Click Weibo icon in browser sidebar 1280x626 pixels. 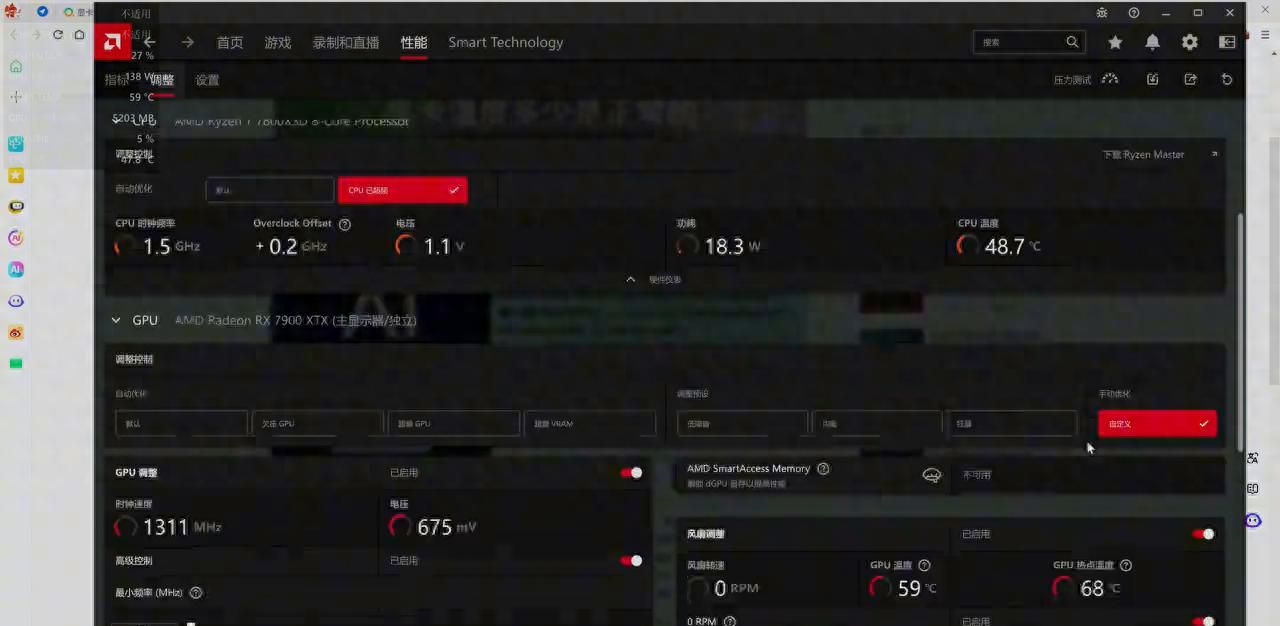[16, 332]
